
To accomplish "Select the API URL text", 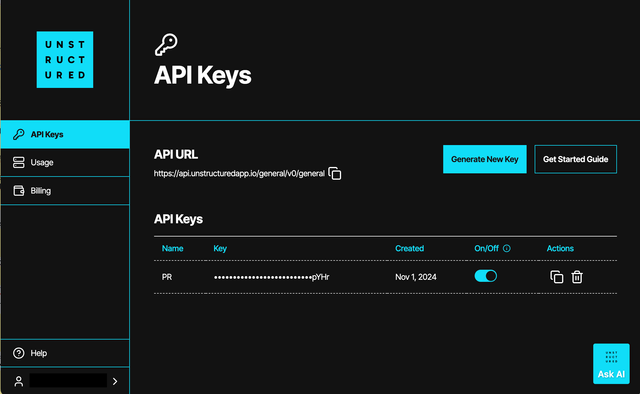I will (239, 174).
